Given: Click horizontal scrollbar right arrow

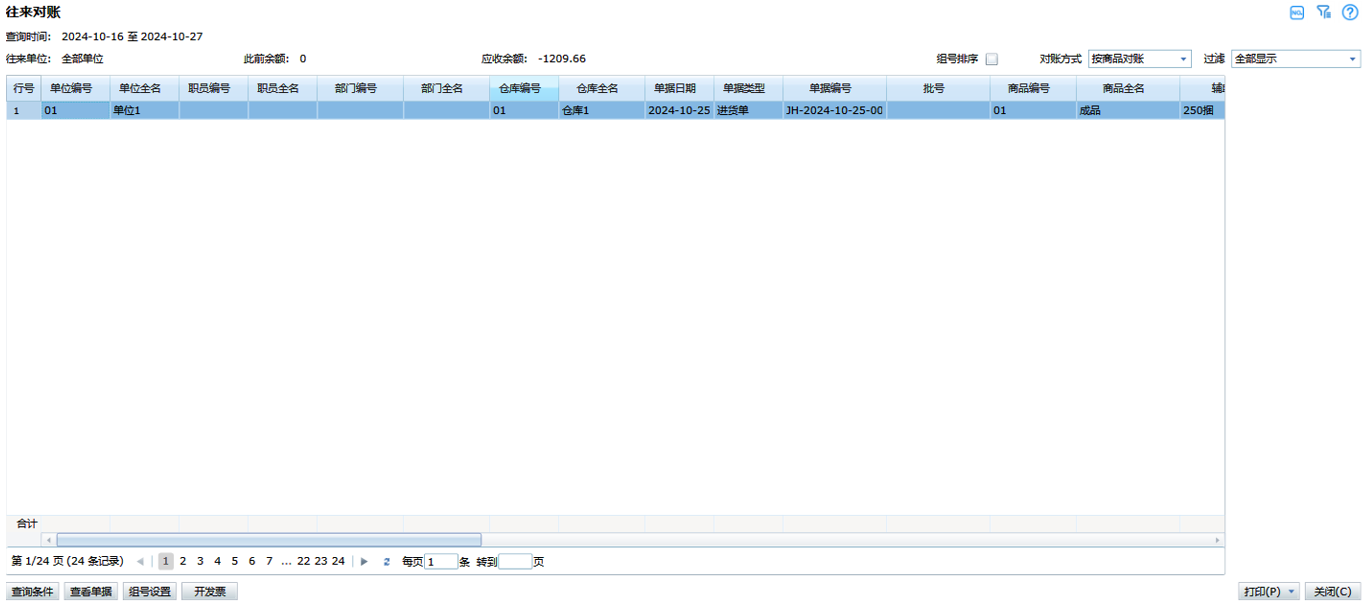Looking at the screenshot, I should point(1217,540).
